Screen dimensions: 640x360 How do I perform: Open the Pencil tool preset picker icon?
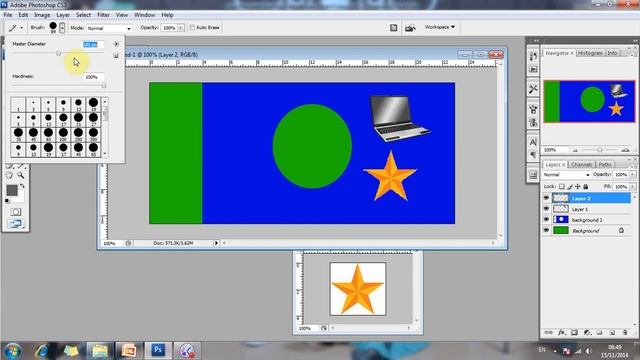coord(15,28)
